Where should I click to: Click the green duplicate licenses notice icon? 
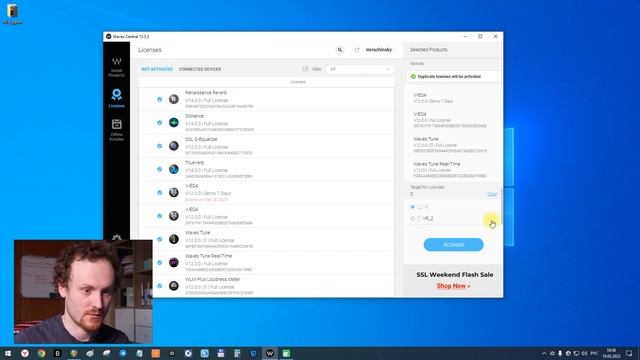click(413, 76)
